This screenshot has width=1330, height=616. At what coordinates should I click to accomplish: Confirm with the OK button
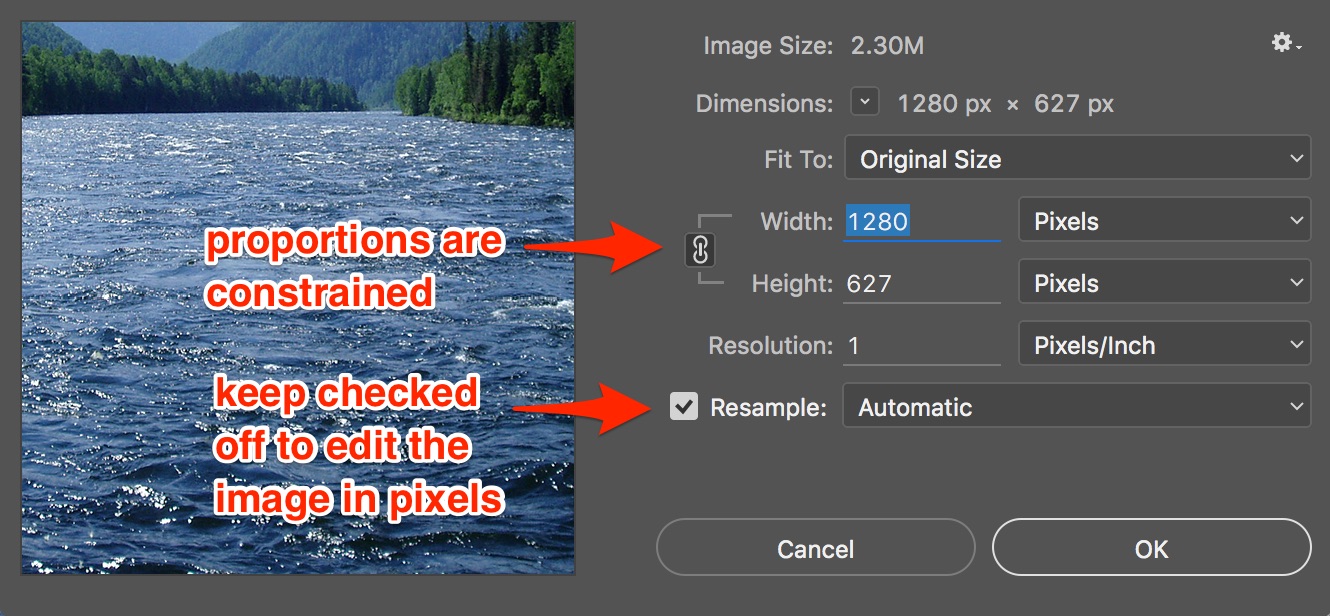coord(1151,549)
